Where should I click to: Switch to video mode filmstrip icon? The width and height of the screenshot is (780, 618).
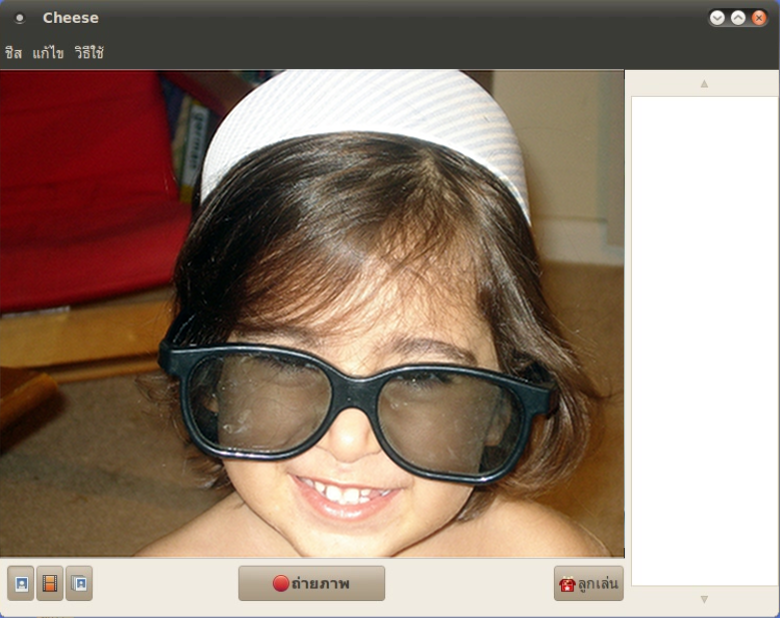pyautogui.click(x=50, y=583)
